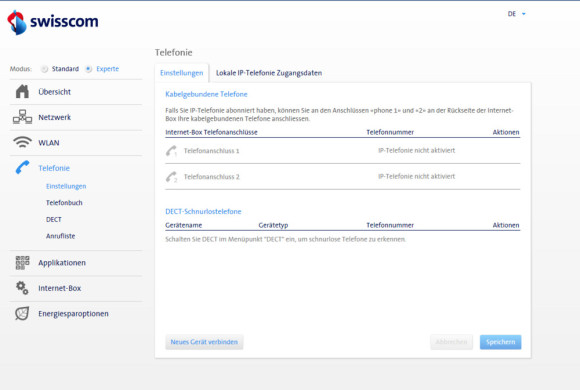
Task: Click Telefonnummer header in DECT table
Action: pos(390,225)
